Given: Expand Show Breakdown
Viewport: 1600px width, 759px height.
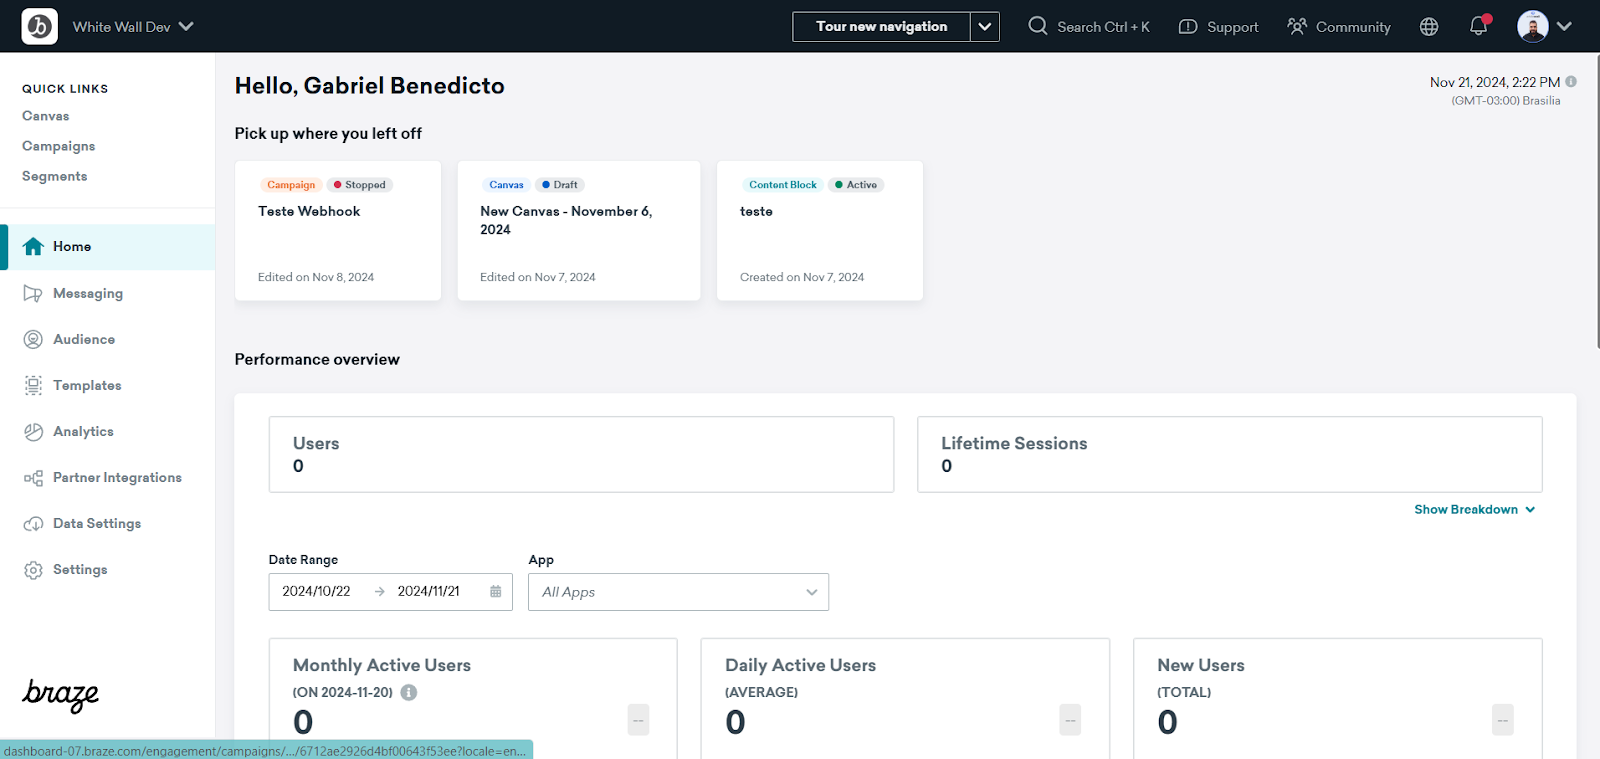Looking at the screenshot, I should pos(1474,509).
